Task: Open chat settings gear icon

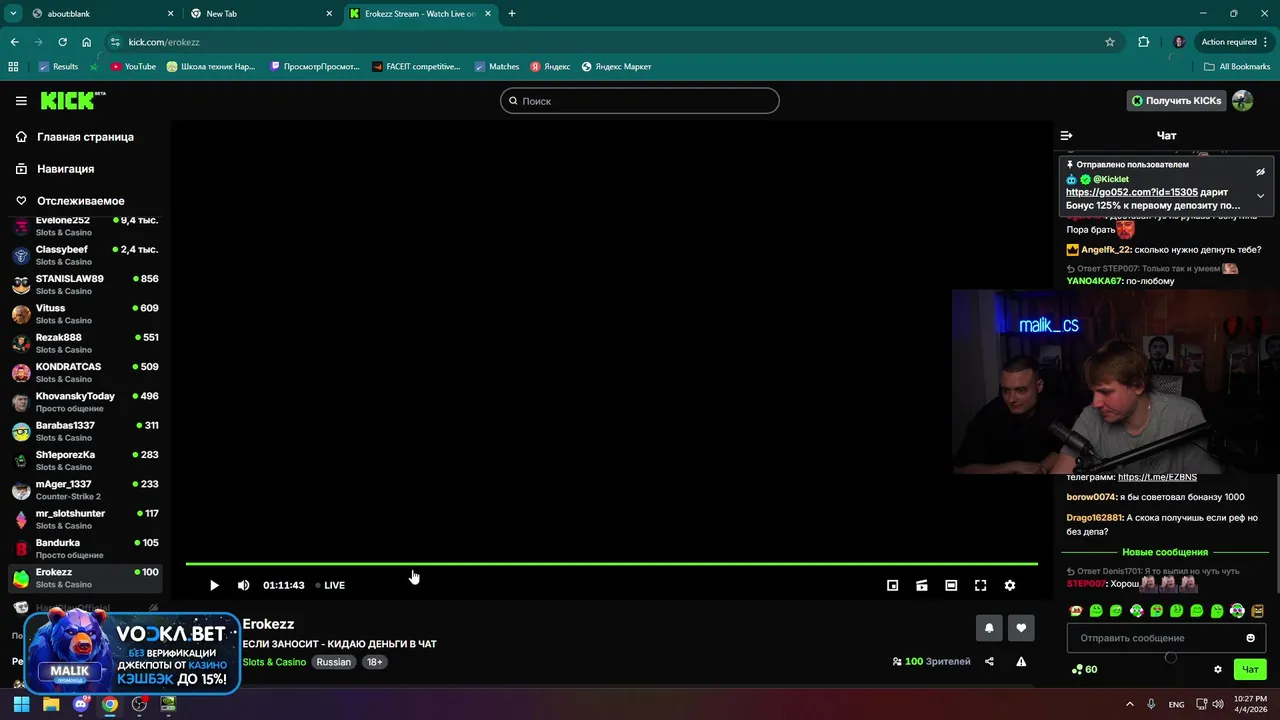Action: 1218,669
